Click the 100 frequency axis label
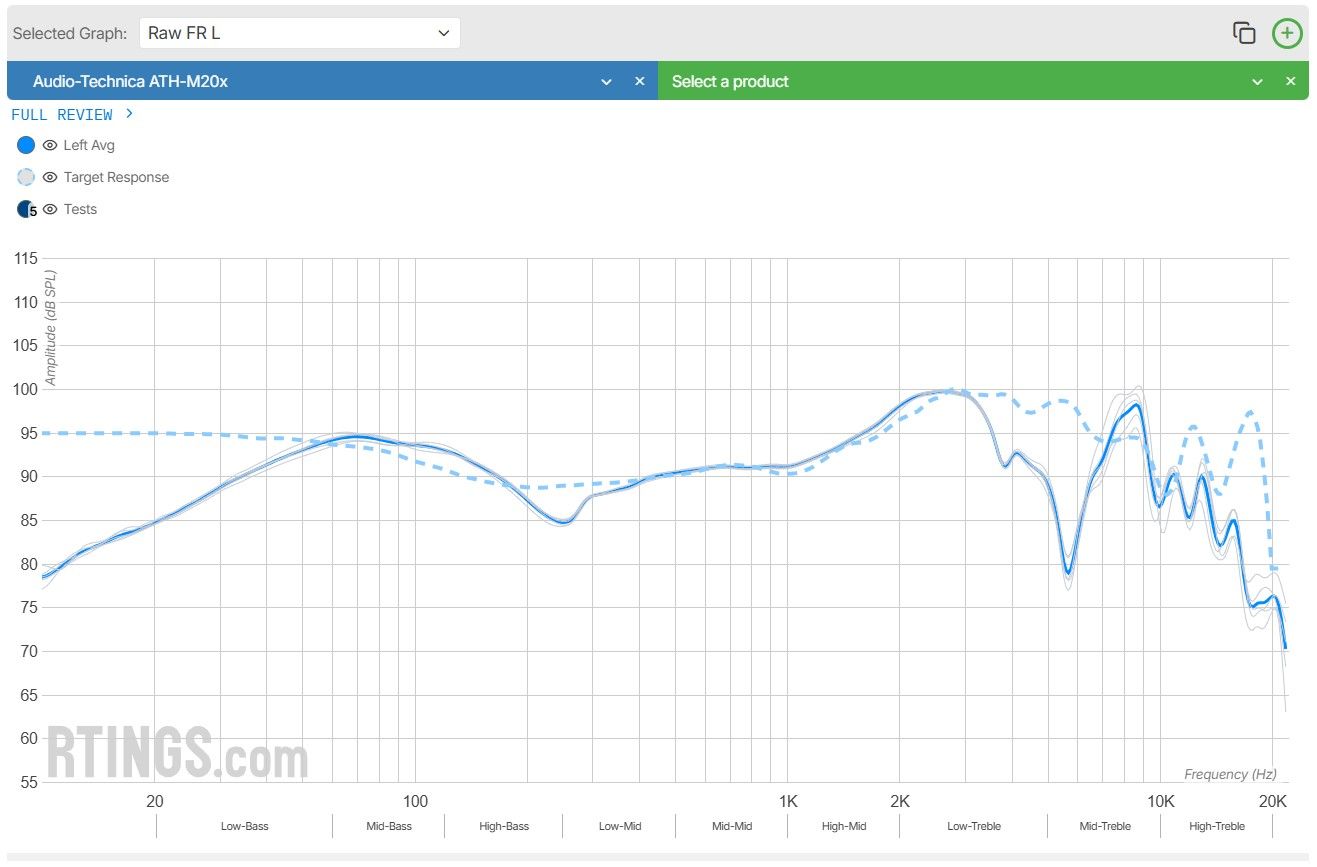Viewport: 1317px width, 867px height. (x=415, y=801)
